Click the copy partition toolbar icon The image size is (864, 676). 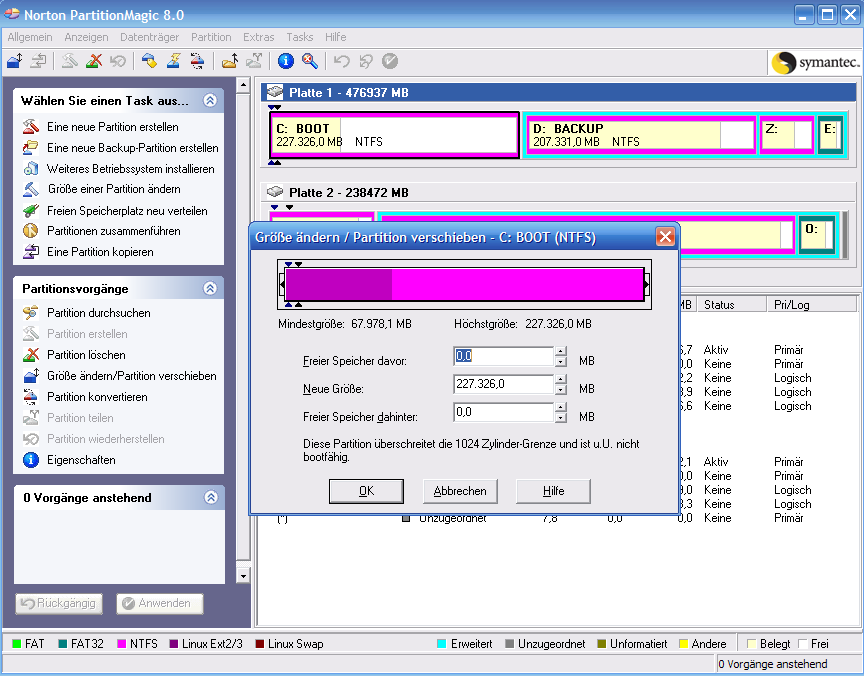pos(39,61)
